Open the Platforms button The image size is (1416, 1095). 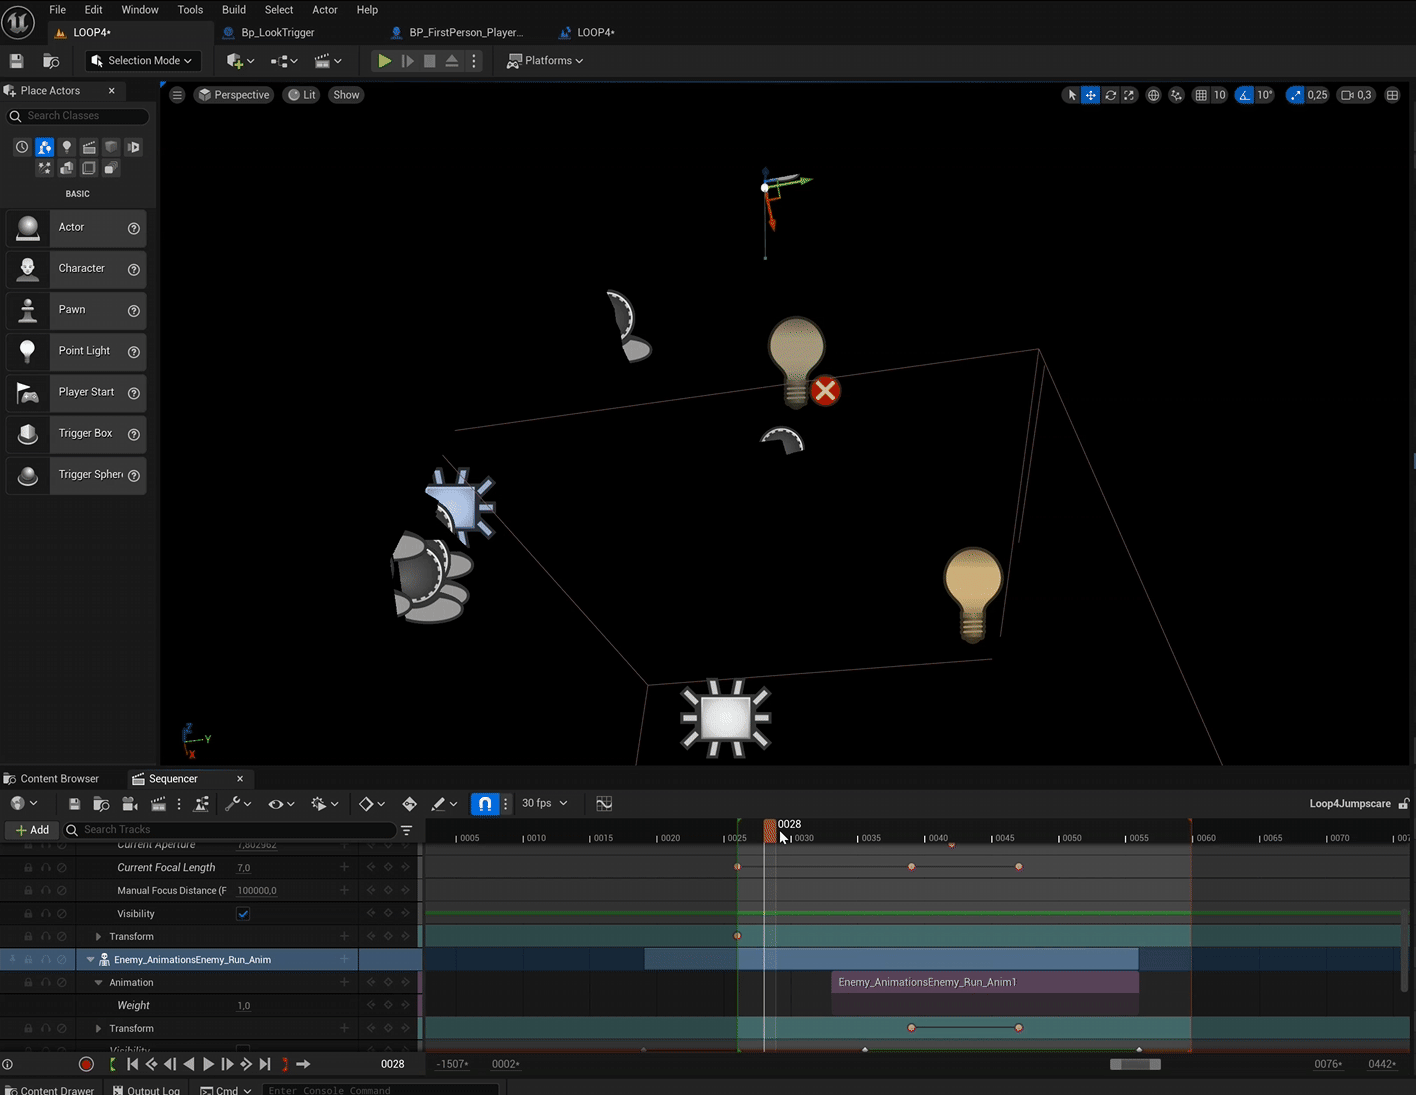545,61
